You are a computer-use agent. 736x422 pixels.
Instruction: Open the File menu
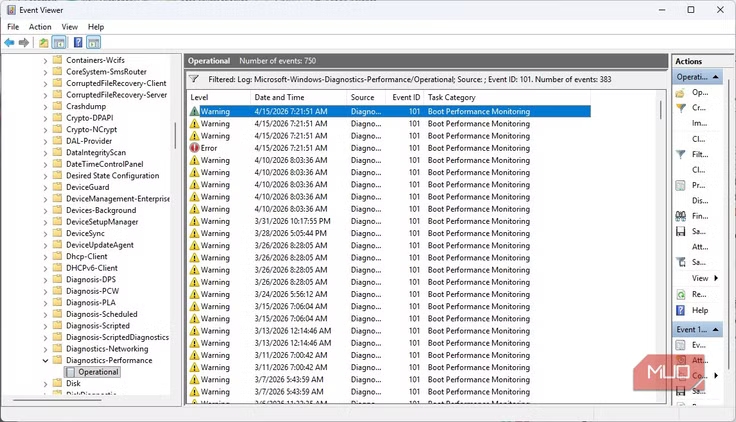coord(13,27)
